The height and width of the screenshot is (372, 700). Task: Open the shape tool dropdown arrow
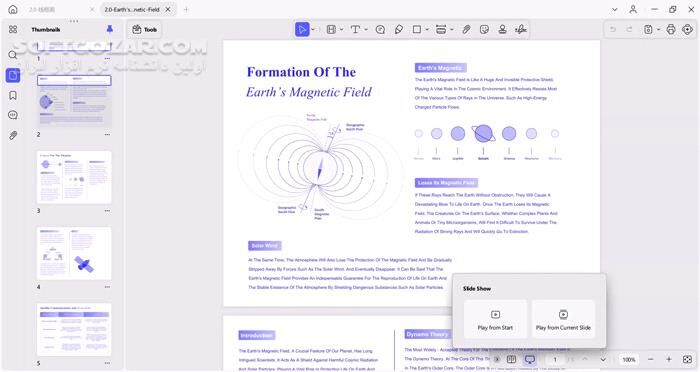(x=427, y=29)
